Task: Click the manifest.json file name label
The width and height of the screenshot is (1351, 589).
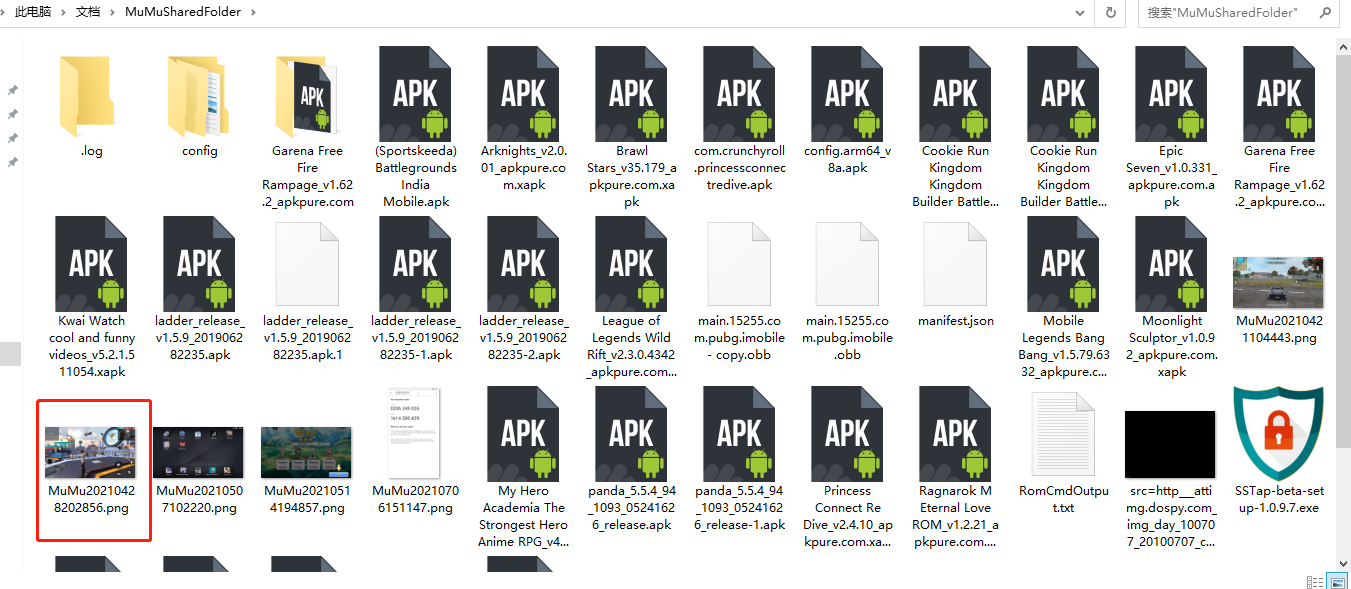Action: tap(956, 321)
